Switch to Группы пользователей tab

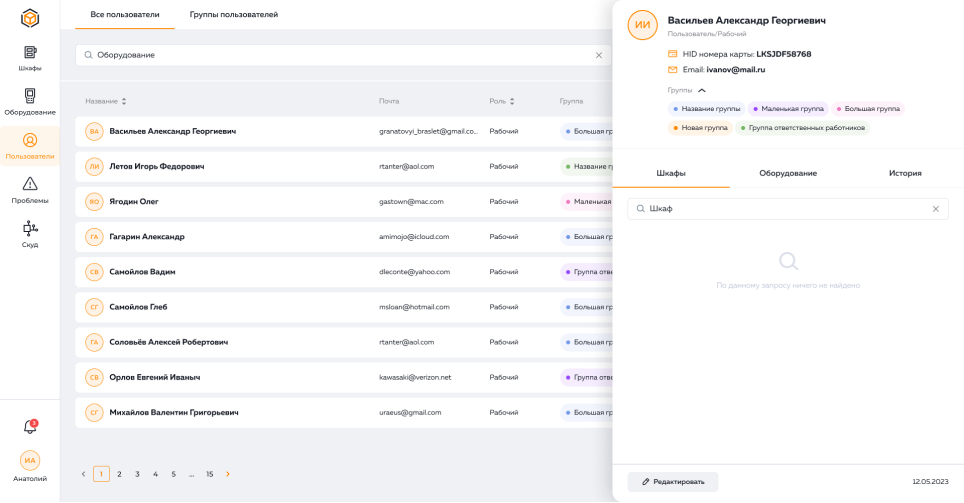(234, 15)
